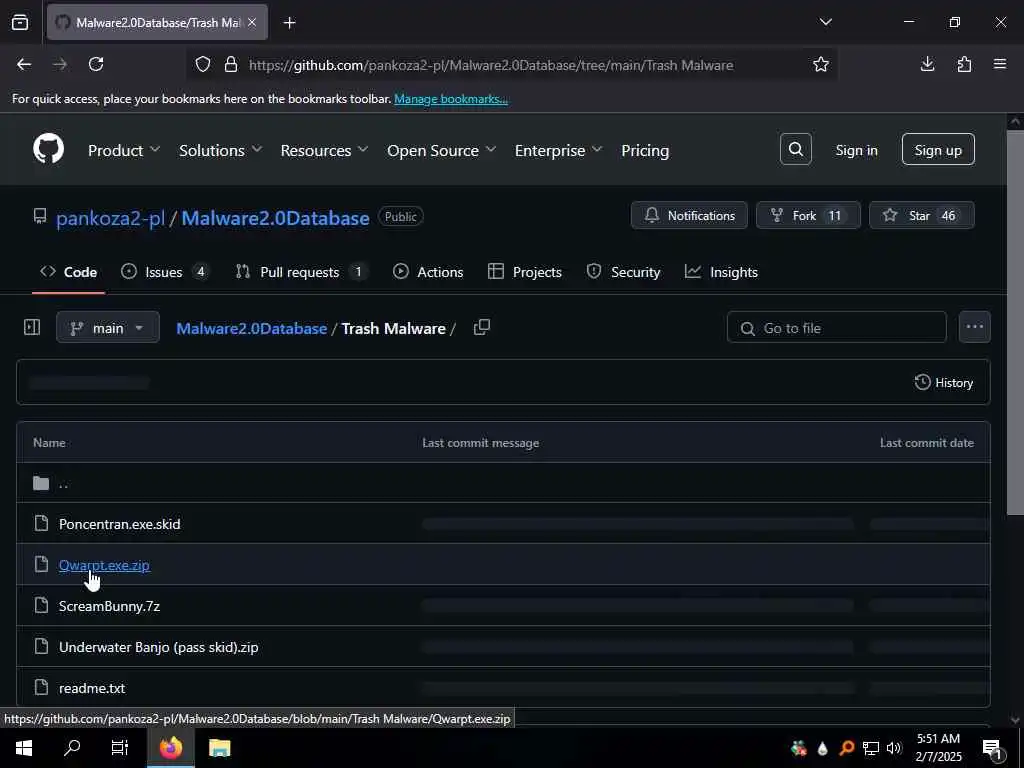Open the Malware2.0Database repository title link
The width and height of the screenshot is (1024, 768).
[275, 217]
